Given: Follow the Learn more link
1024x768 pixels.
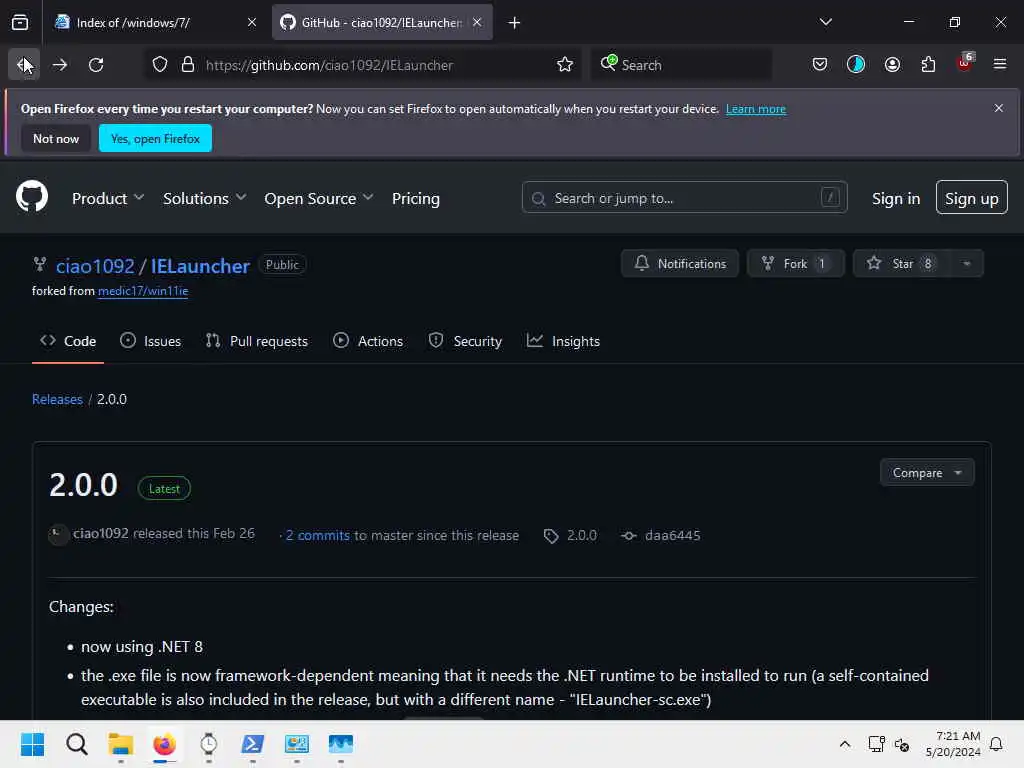Looking at the screenshot, I should 756,109.
